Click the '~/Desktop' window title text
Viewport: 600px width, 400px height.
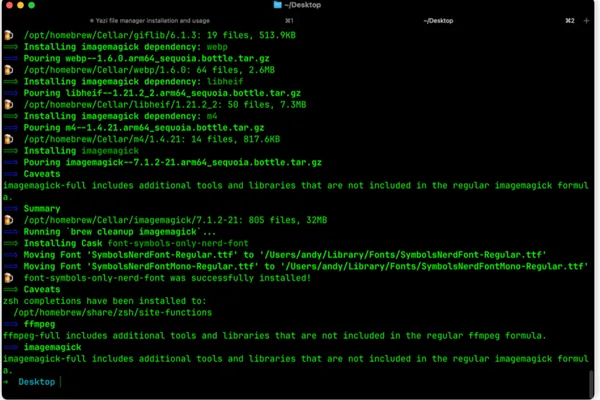click(x=302, y=5)
